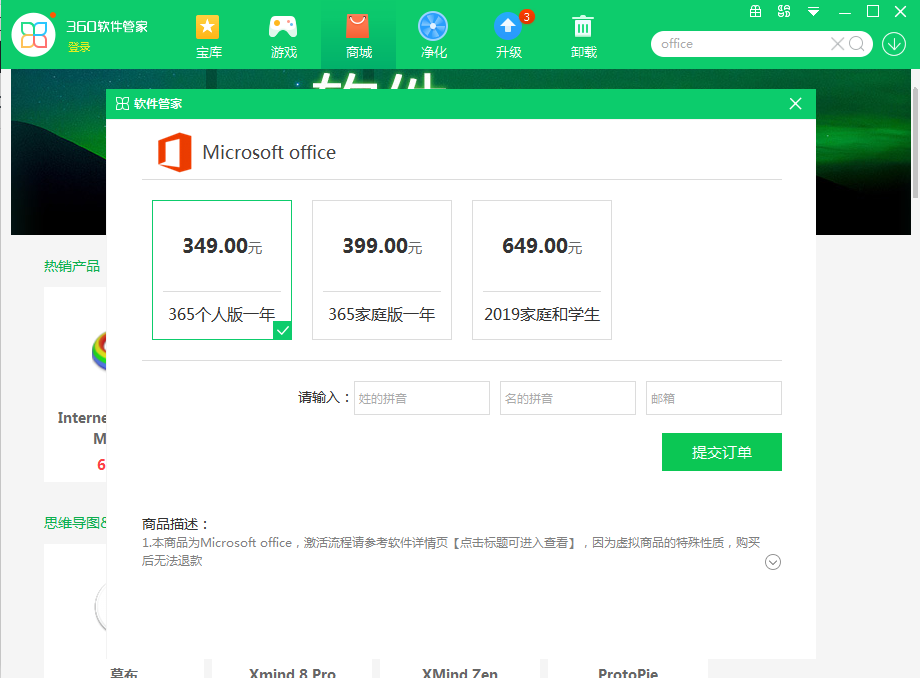The width and height of the screenshot is (920, 678).
Task: Click the main window vertical scrollbar
Action: tap(915, 143)
